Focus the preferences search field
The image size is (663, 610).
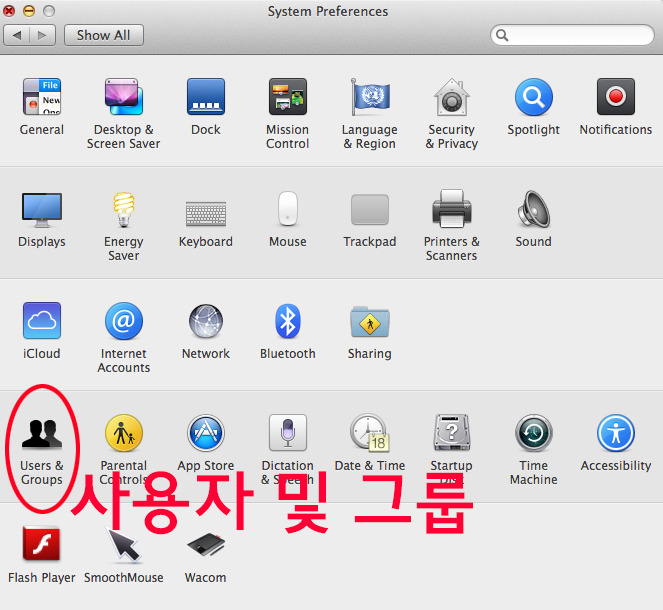click(x=572, y=35)
